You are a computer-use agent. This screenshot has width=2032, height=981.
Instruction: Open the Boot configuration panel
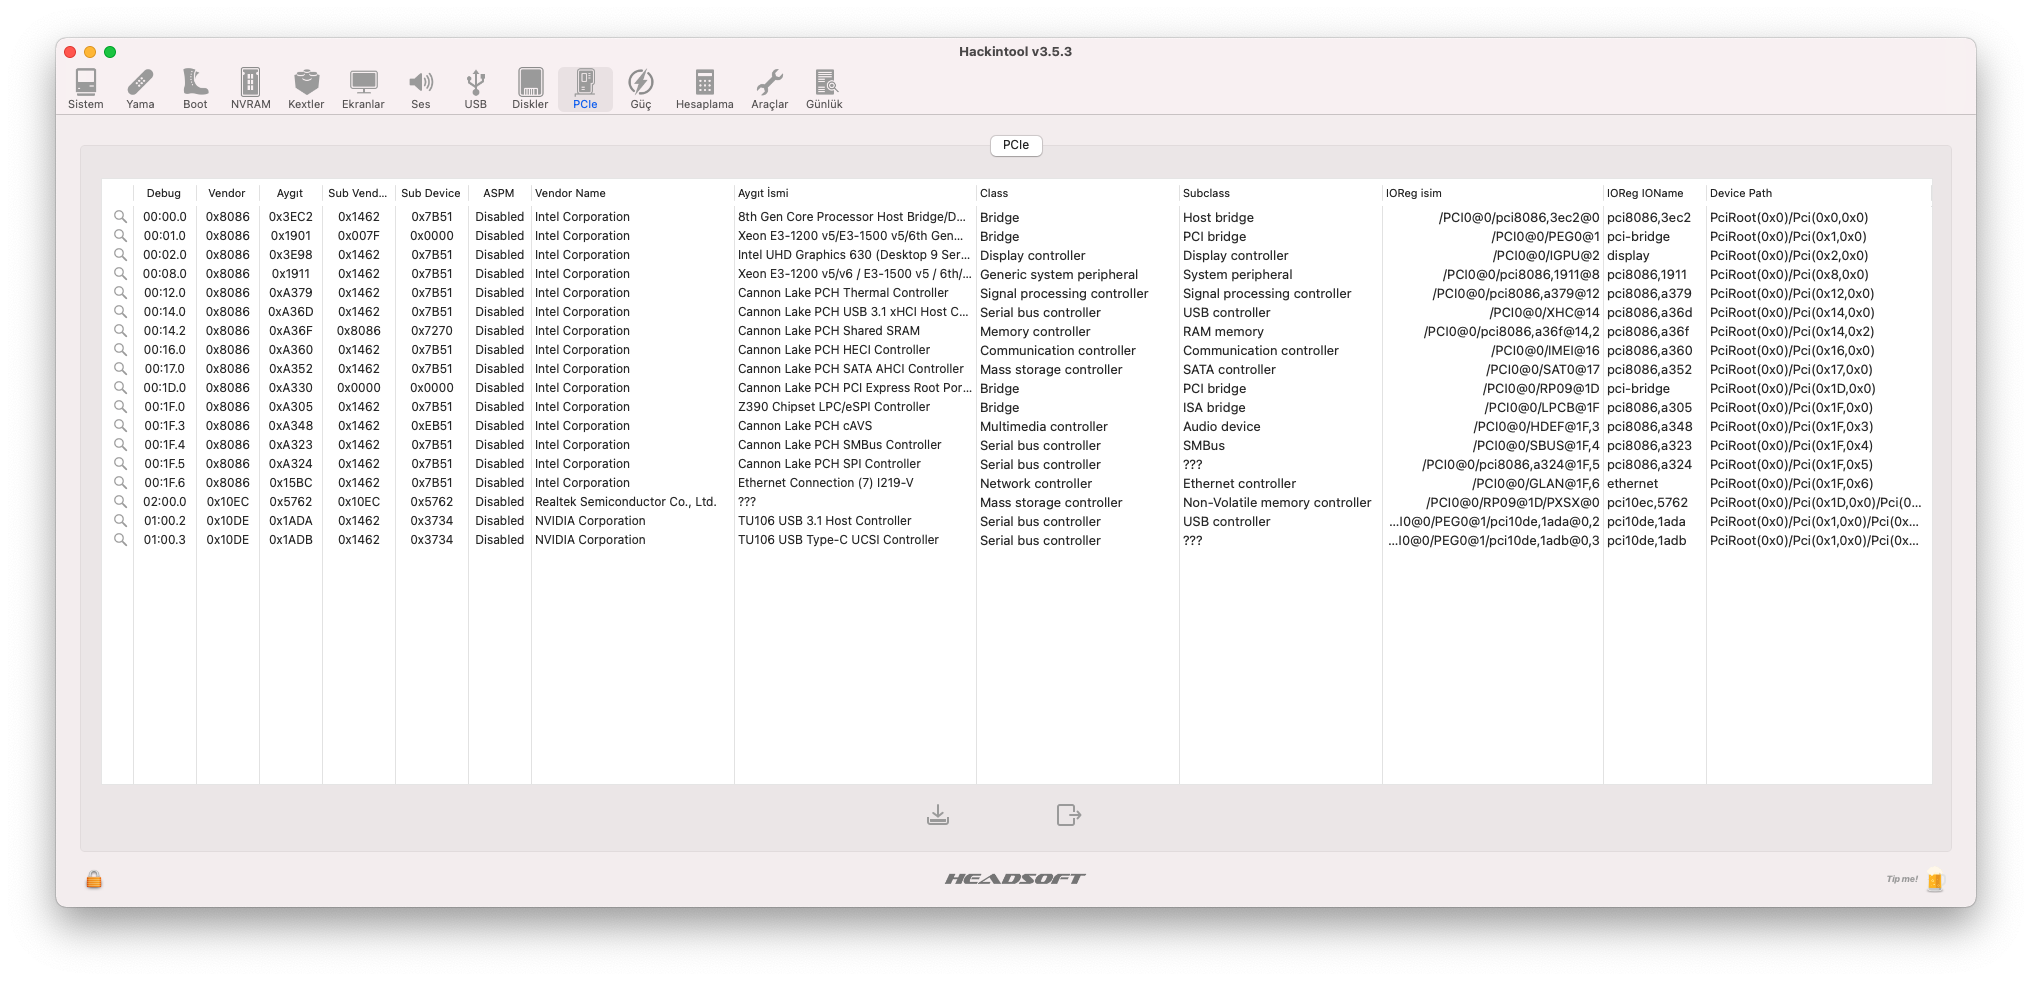click(x=195, y=88)
